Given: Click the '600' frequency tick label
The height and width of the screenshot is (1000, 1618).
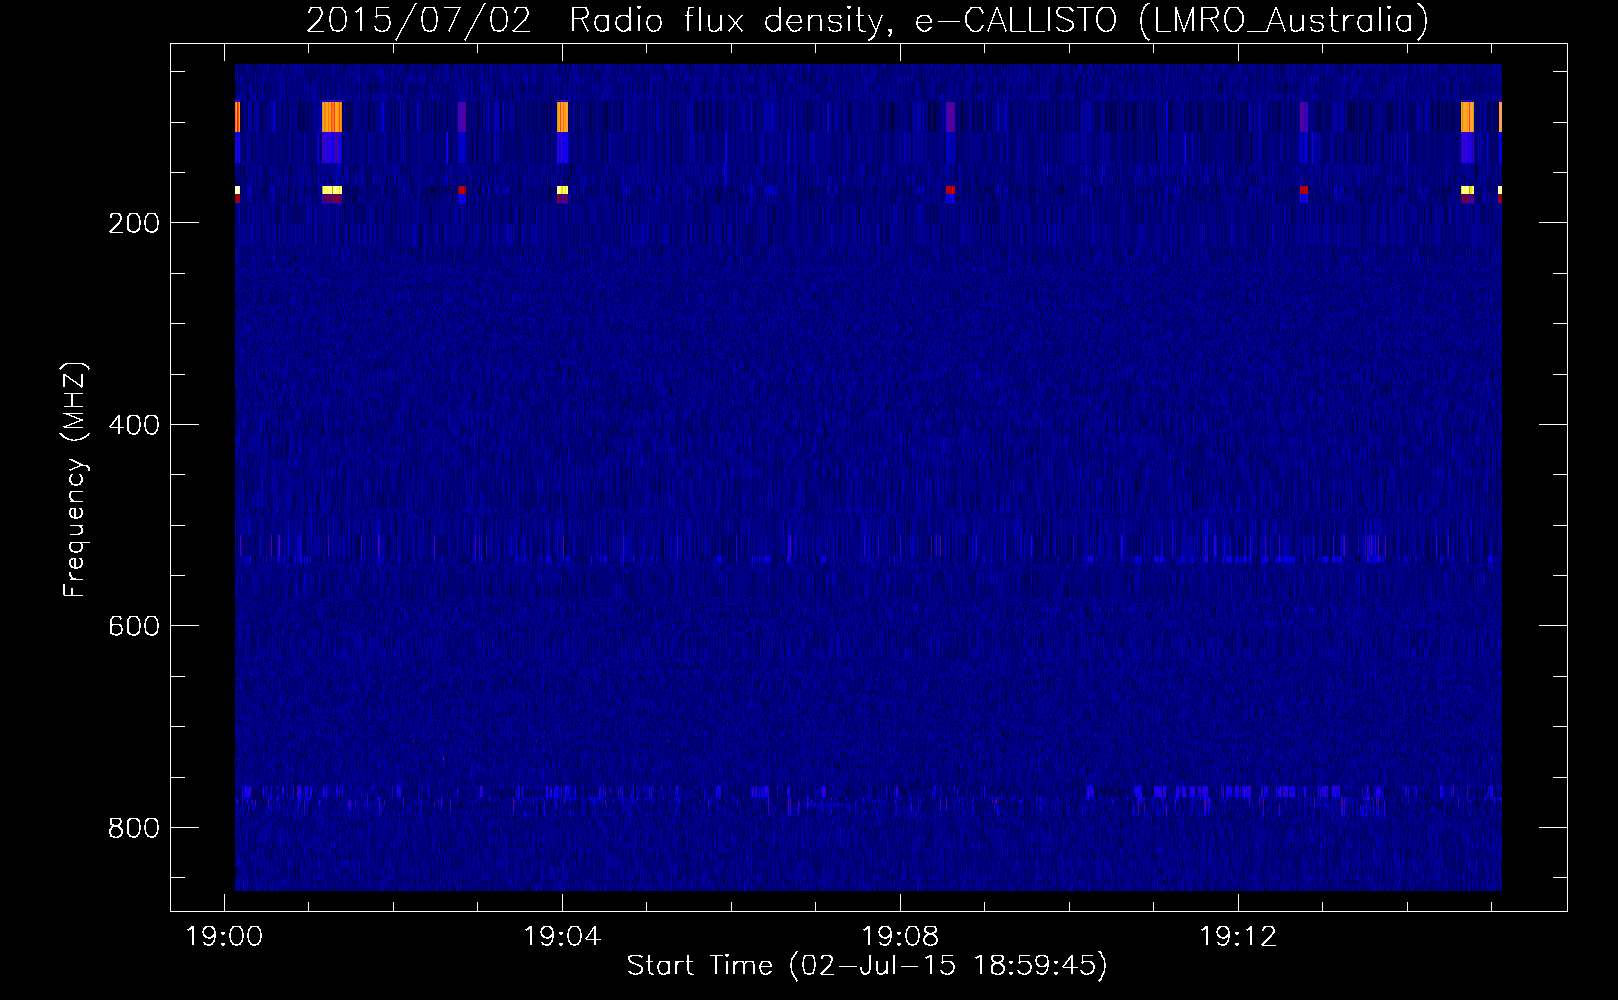Looking at the screenshot, I should pyautogui.click(x=134, y=626).
